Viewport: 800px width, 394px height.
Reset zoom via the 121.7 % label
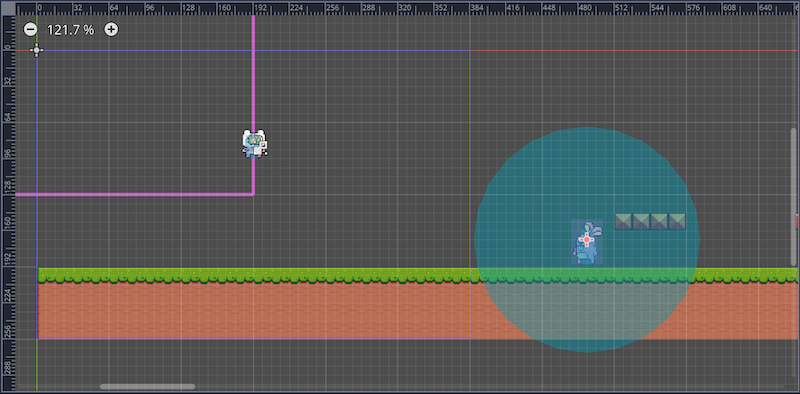pyautogui.click(x=70, y=30)
